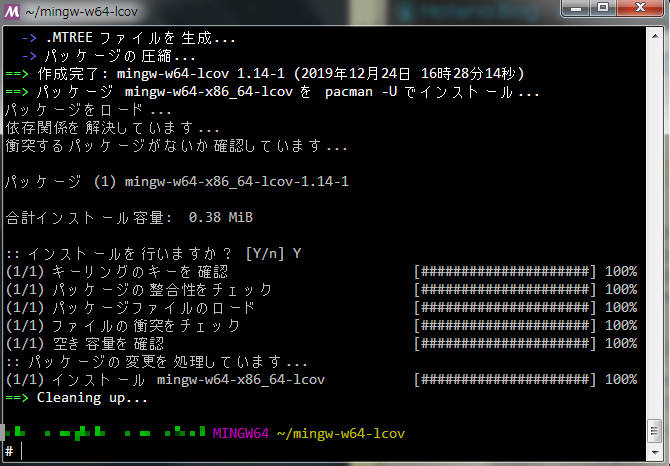Click the 'パッケージの圧縮...' line
The width and height of the screenshot is (670, 466).
coord(109,56)
